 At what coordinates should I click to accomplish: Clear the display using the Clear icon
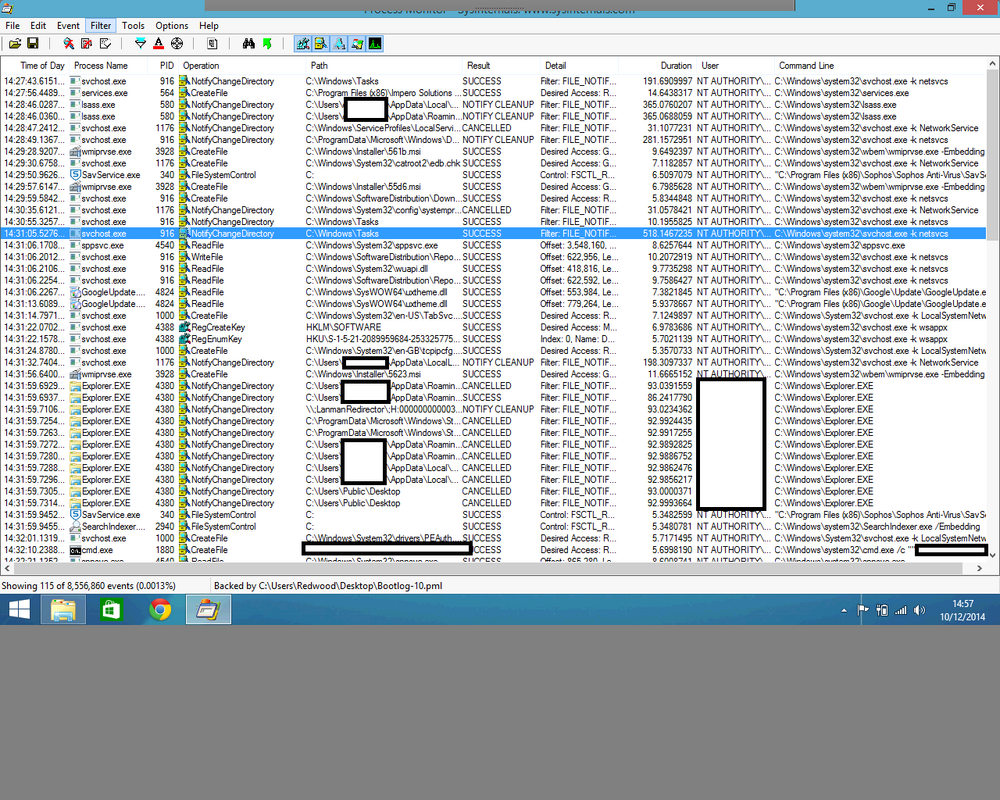pyautogui.click(x=105, y=43)
